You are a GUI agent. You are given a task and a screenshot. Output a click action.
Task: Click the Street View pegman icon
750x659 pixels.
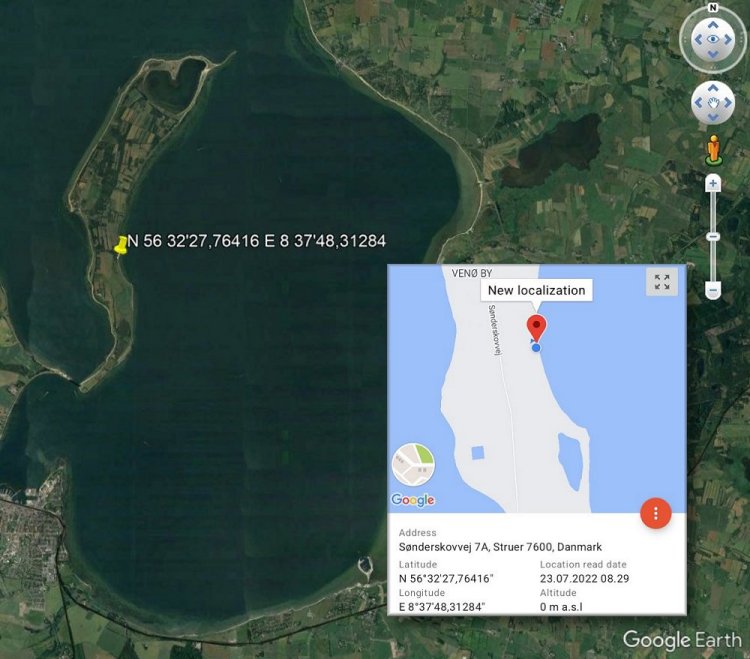tap(714, 150)
